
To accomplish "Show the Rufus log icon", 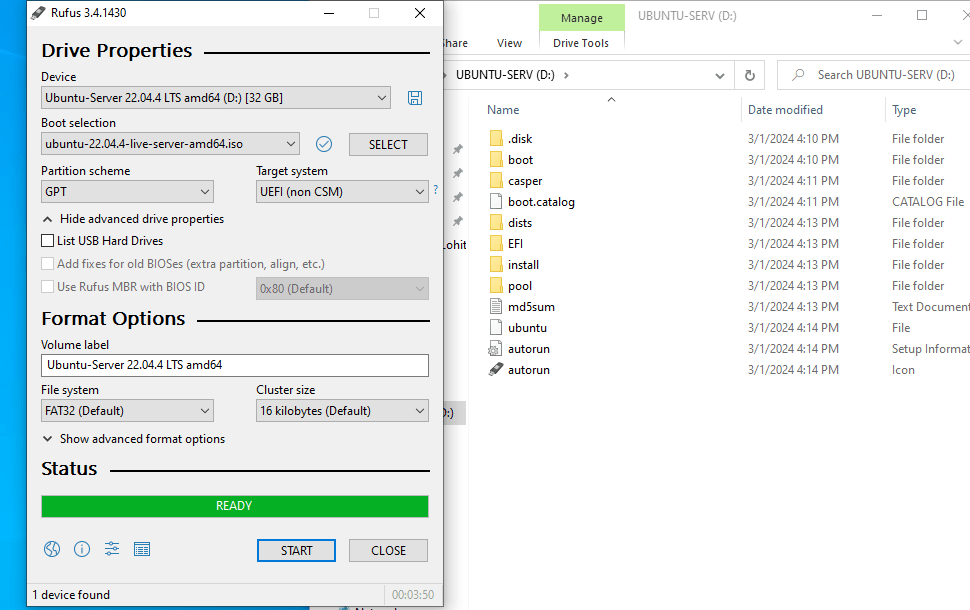I will (x=142, y=549).
